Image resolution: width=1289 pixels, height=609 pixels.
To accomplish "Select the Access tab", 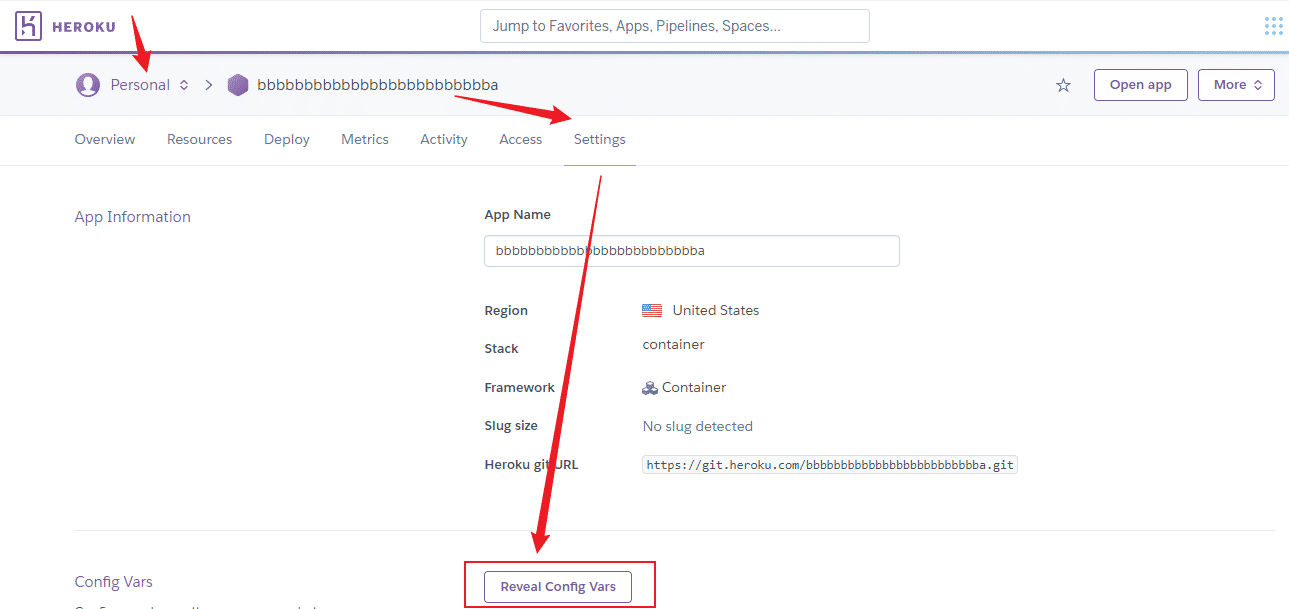I will point(520,139).
